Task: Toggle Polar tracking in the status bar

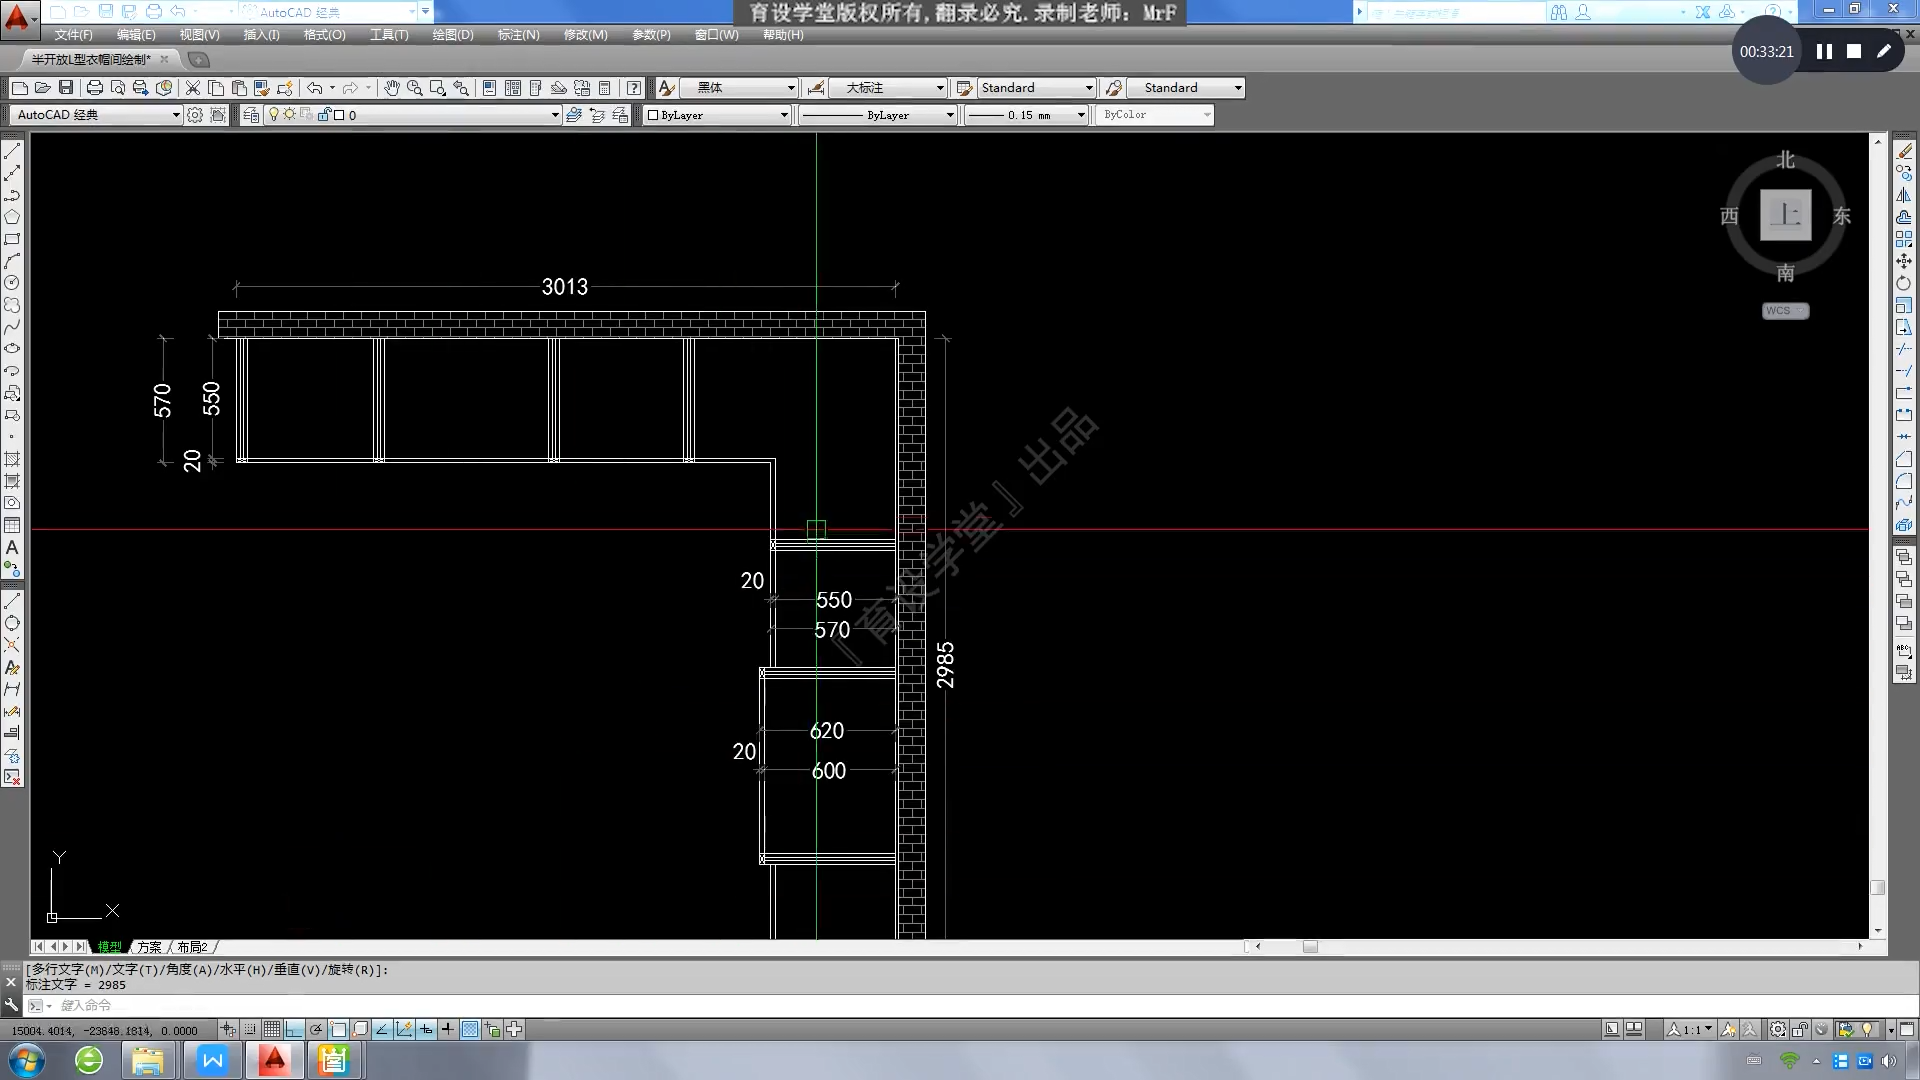Action: [316, 1029]
